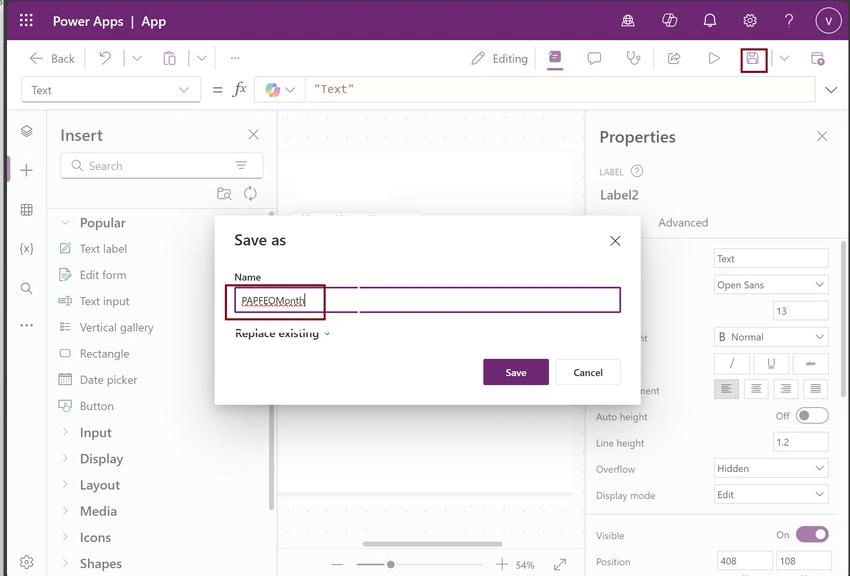Open Copilot icon in header
This screenshot has height=576, width=850.
pyautogui.click(x=669, y=21)
